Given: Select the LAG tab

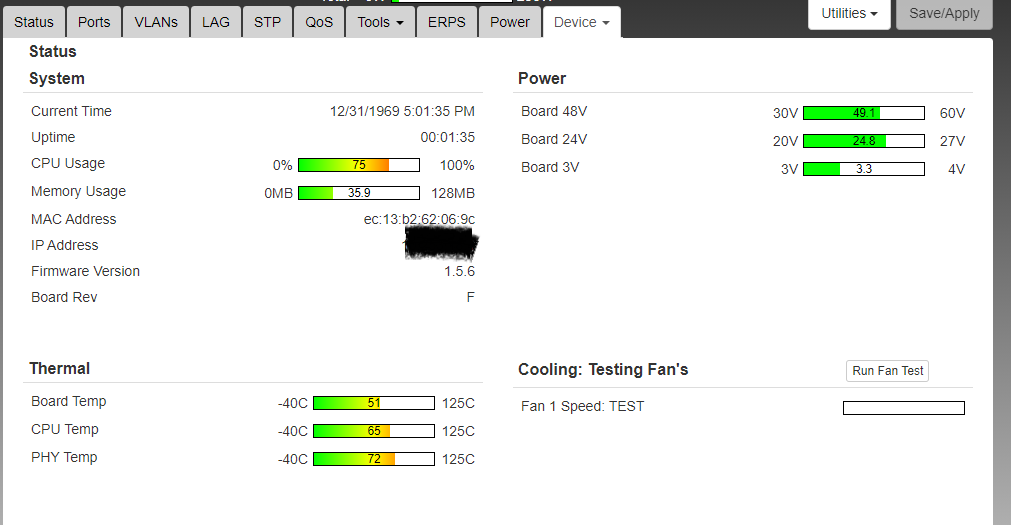Looking at the screenshot, I should [x=215, y=22].
